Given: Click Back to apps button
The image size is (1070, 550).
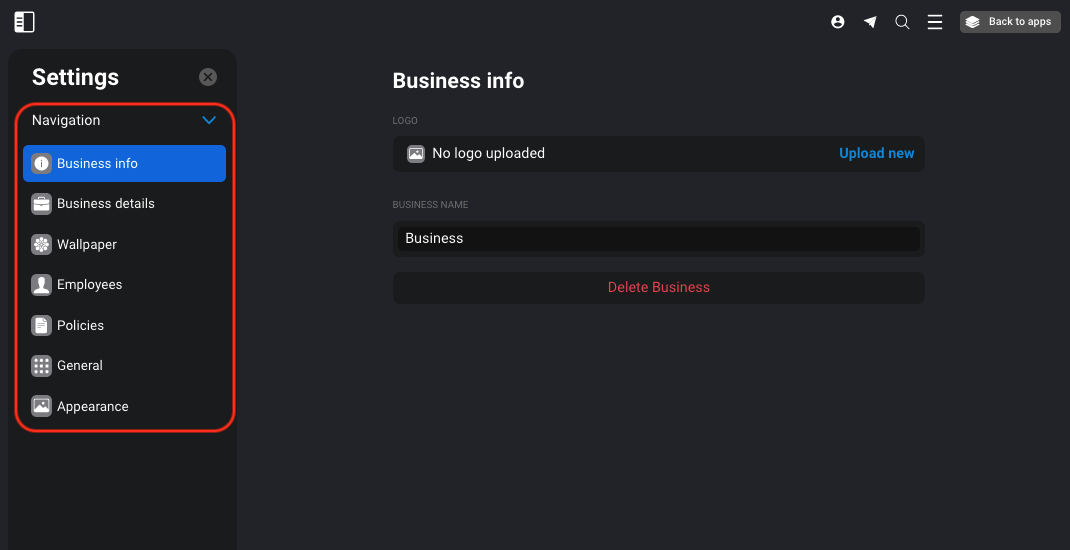Looking at the screenshot, I should pyautogui.click(x=1010, y=22).
